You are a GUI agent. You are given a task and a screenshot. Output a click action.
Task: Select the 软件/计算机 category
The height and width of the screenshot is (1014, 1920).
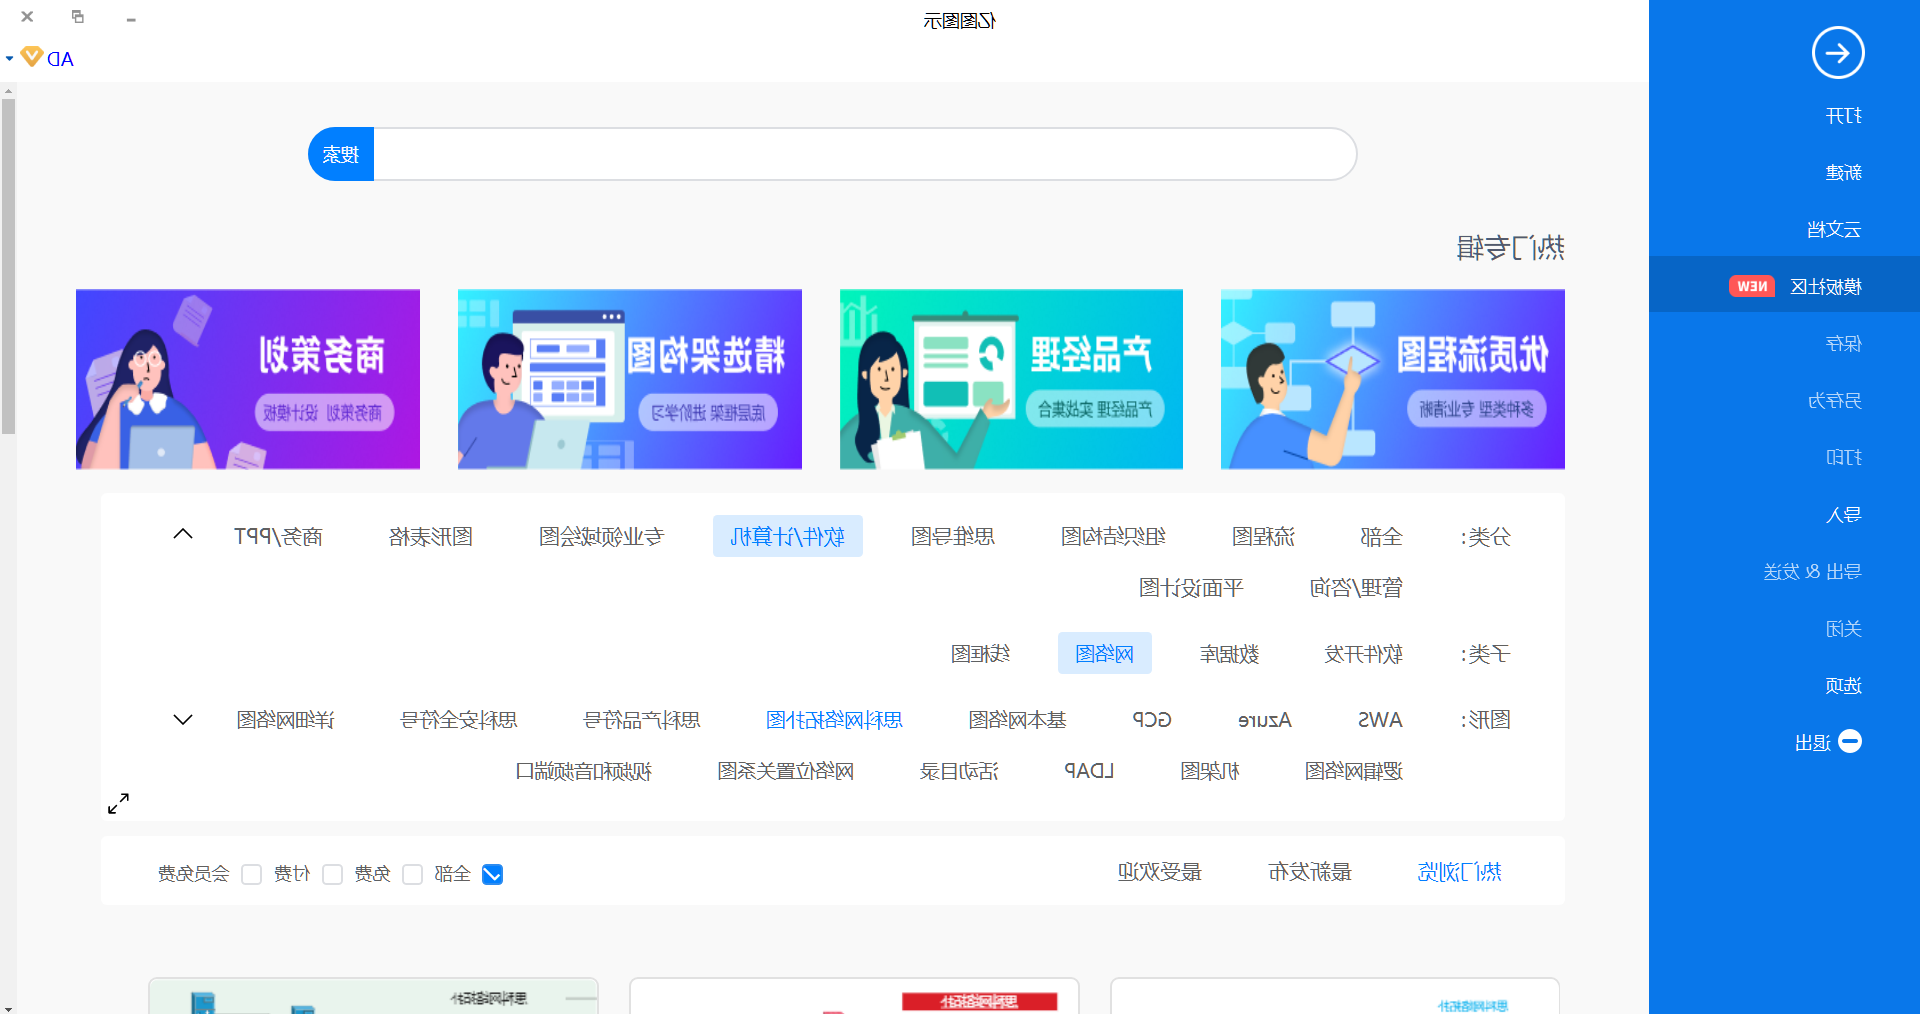(x=788, y=537)
